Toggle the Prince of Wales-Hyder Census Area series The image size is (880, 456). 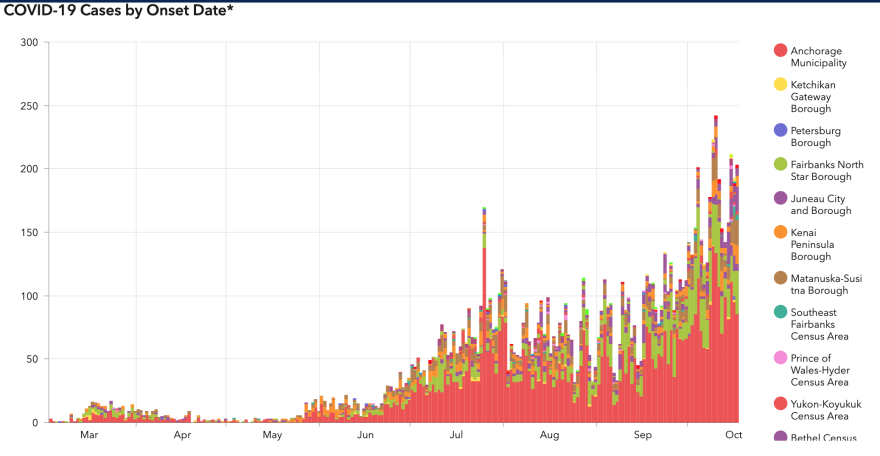(817, 369)
